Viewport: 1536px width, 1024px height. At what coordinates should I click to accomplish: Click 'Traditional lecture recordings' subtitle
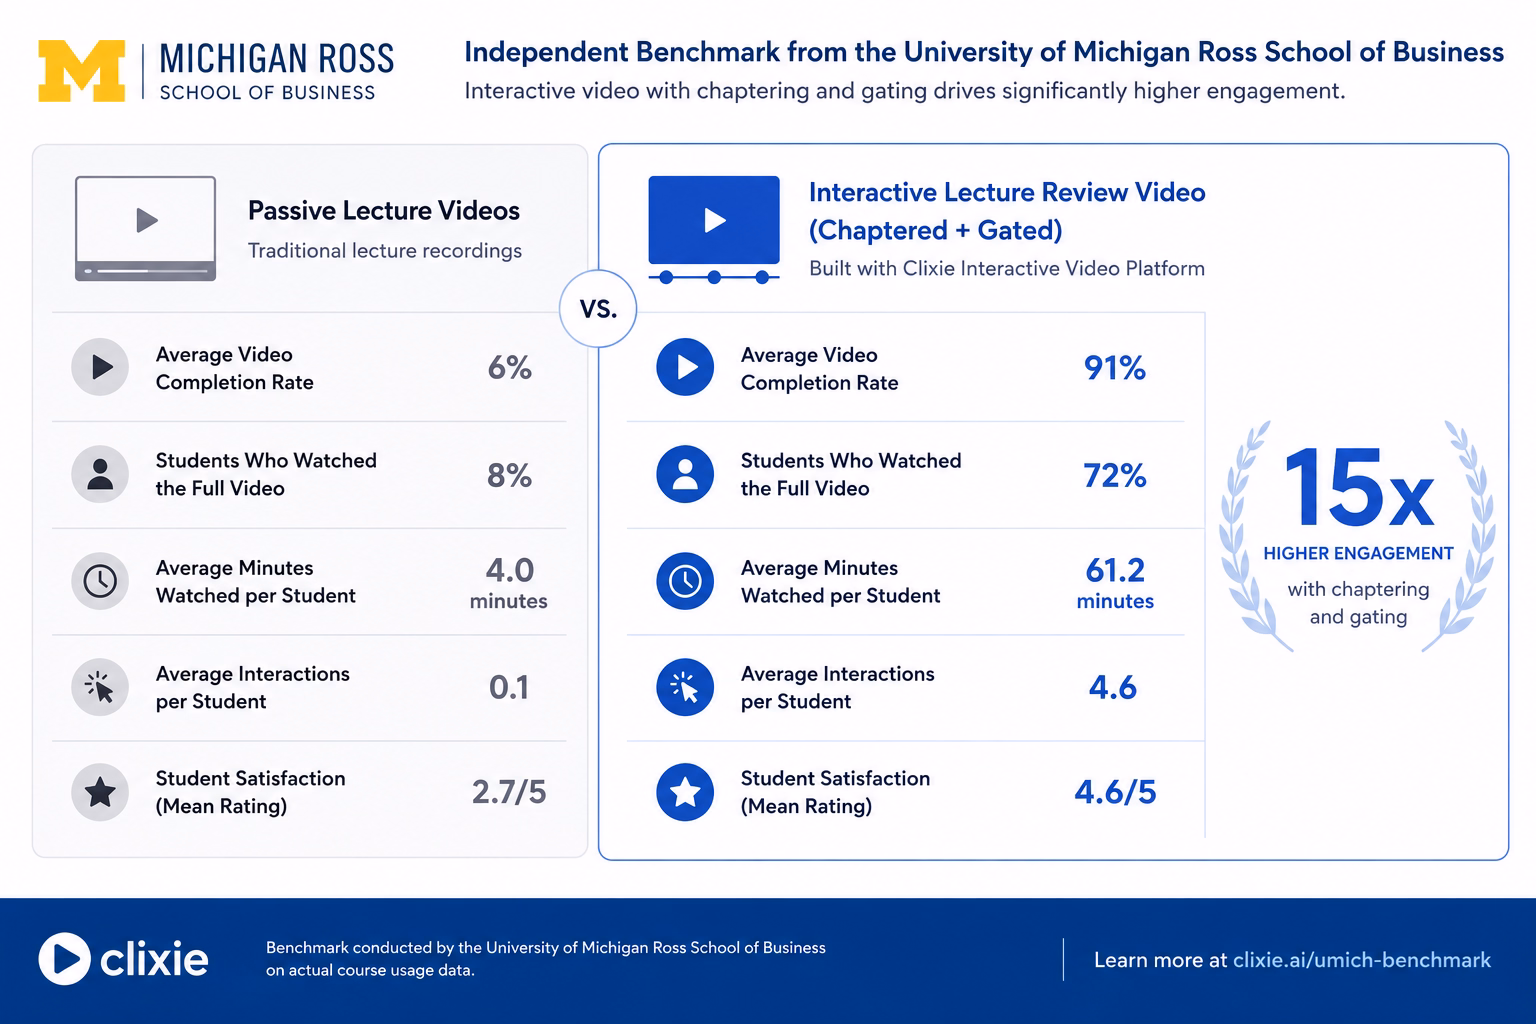tap(385, 251)
